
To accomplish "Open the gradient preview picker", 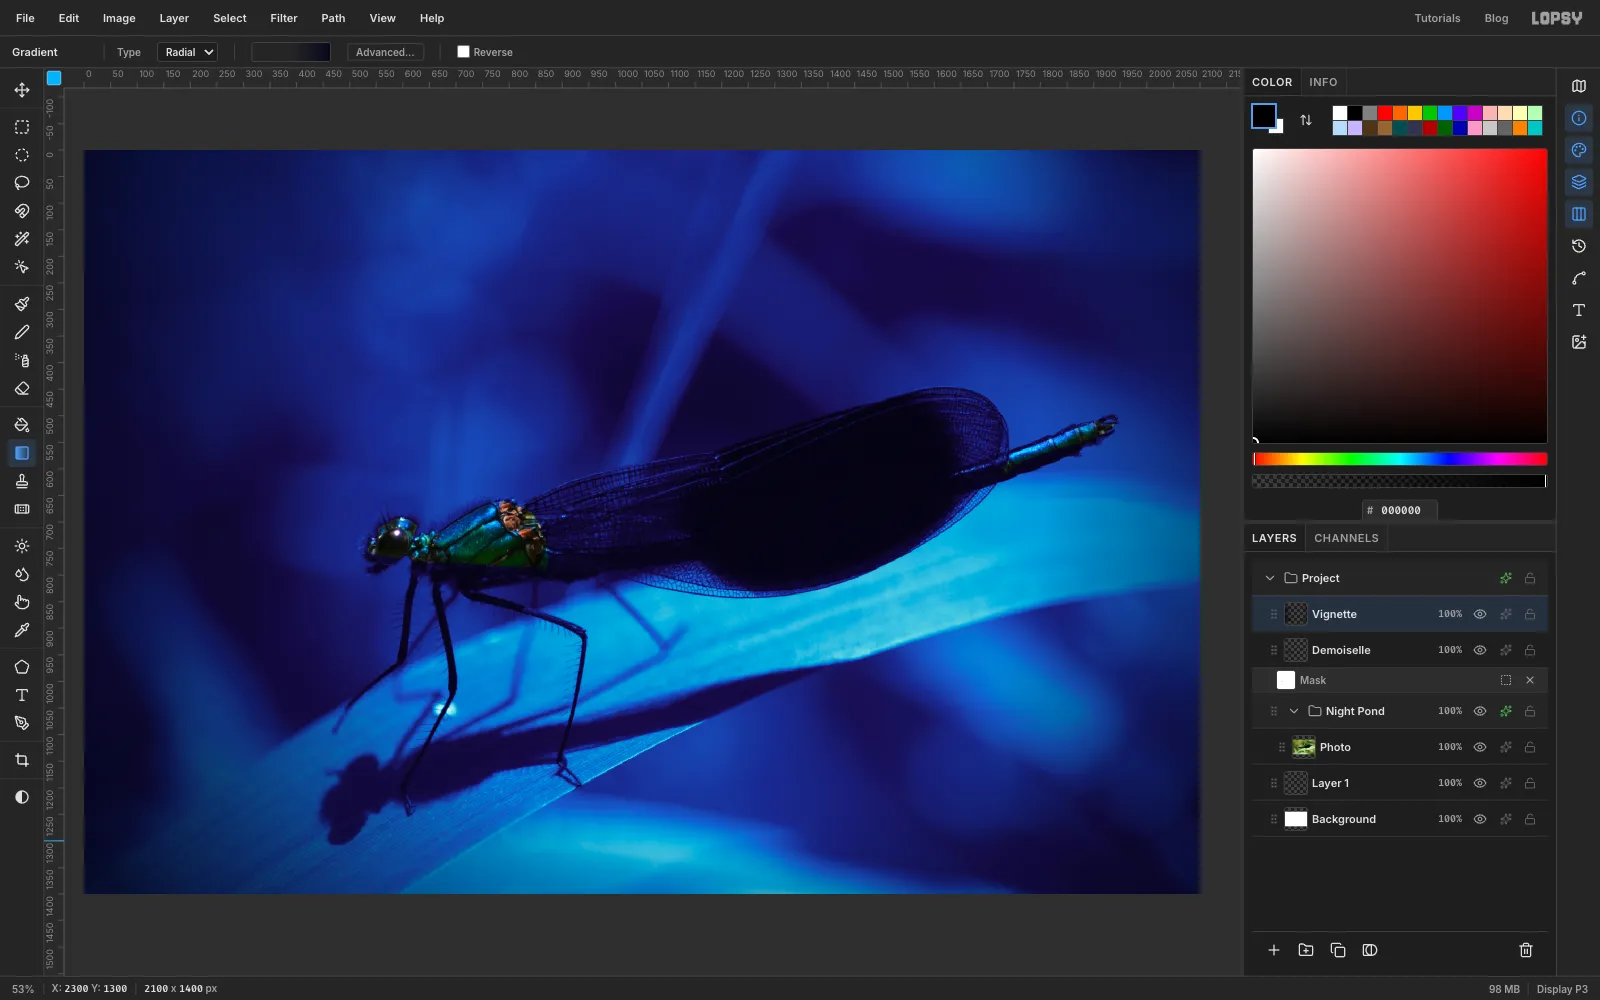I will pyautogui.click(x=290, y=52).
